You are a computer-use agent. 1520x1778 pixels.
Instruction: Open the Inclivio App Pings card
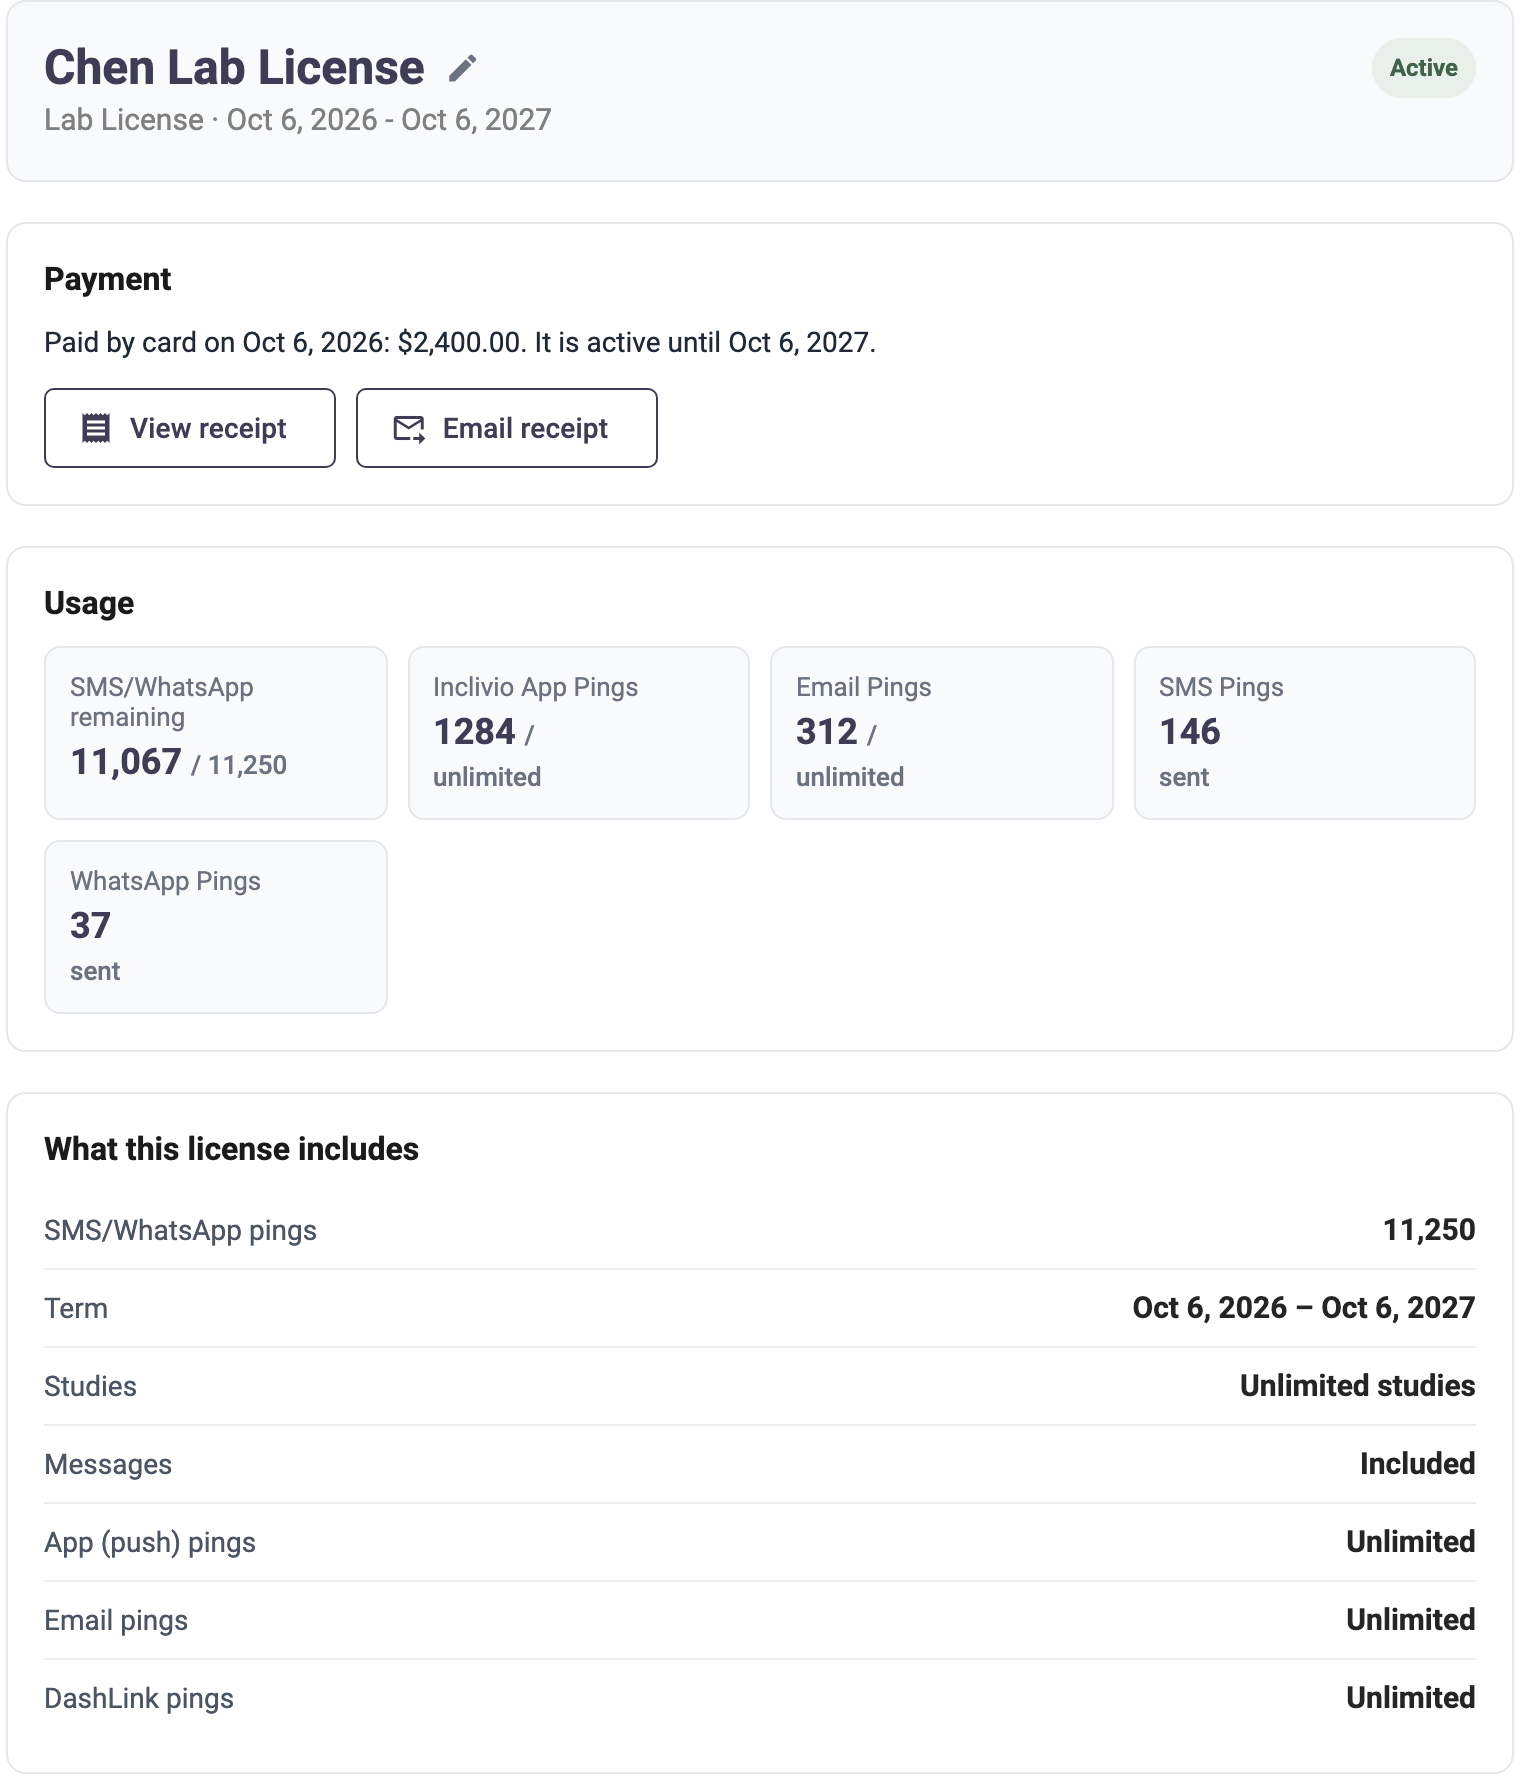pos(579,733)
